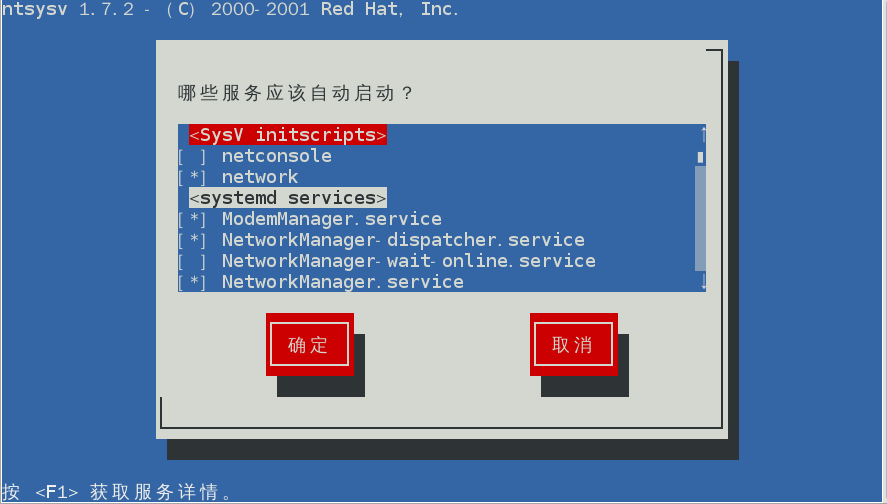Click the F1 service details hint
The height and width of the screenshot is (504, 887).
point(117,492)
